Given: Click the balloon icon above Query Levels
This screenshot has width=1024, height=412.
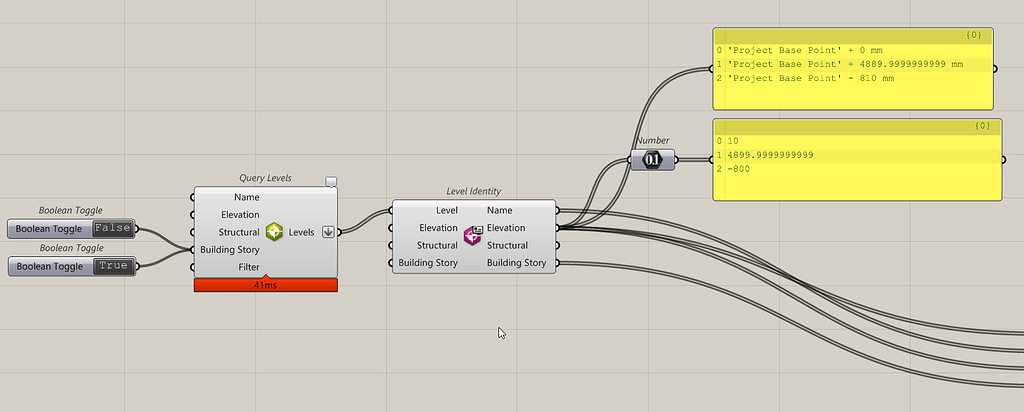Looking at the screenshot, I should tap(331, 182).
